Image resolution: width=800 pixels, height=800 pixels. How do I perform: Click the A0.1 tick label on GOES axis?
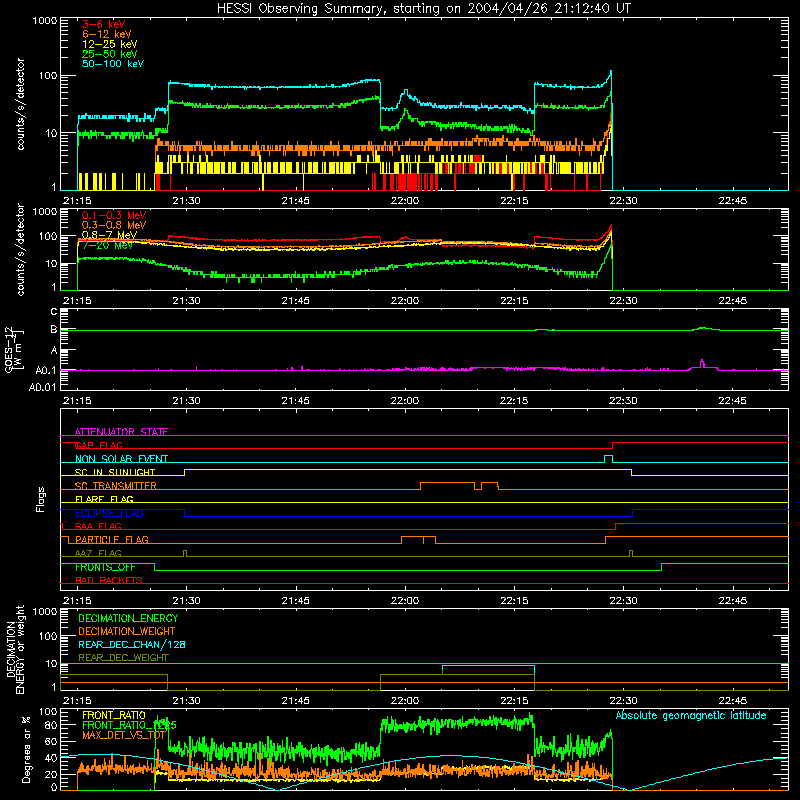[x=46, y=370]
